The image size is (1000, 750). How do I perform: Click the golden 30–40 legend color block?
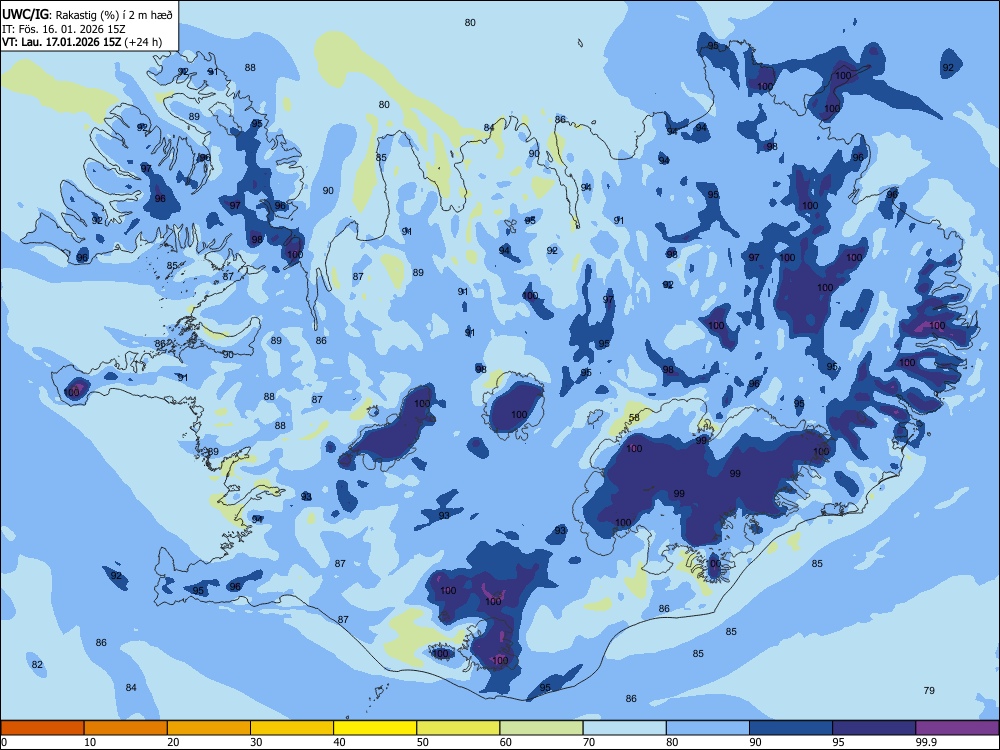292,728
